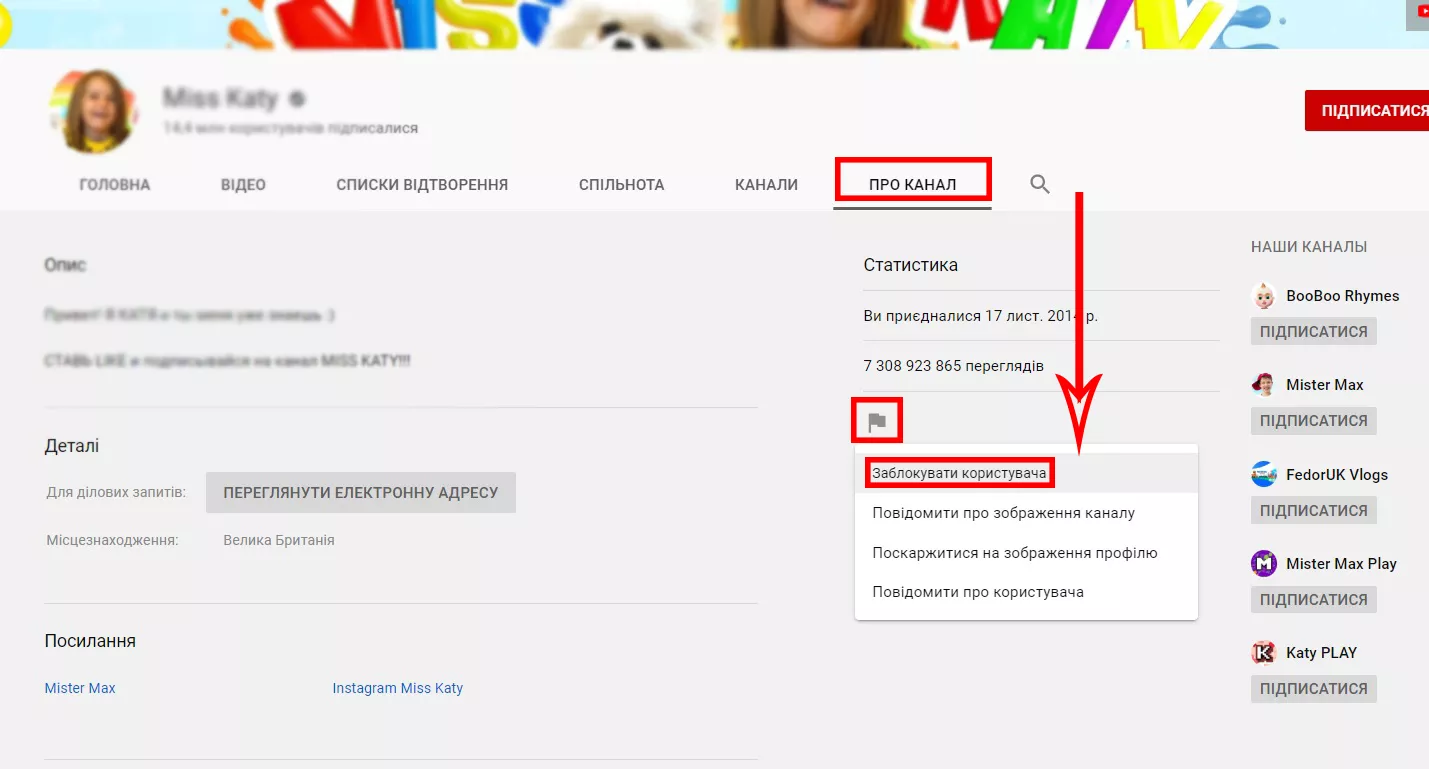Screen dimensions: 1429x769
Task: Click the FedorUK Vlogs channel name
Action: coord(1337,474)
